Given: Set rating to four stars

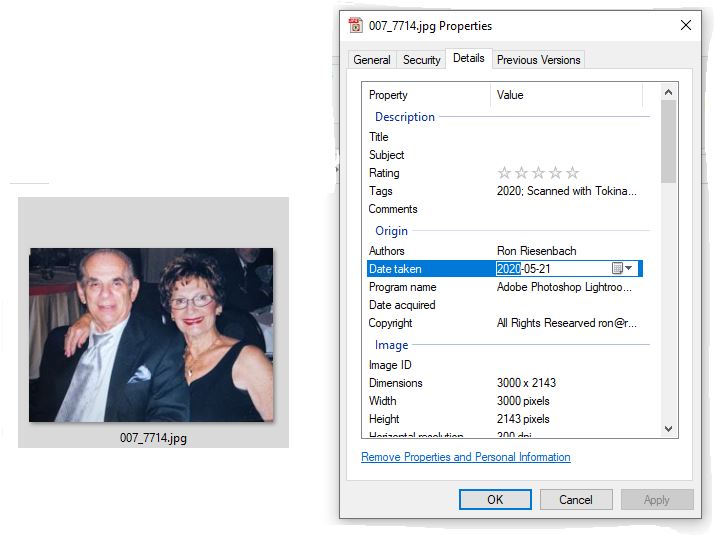Looking at the screenshot, I should tap(555, 173).
